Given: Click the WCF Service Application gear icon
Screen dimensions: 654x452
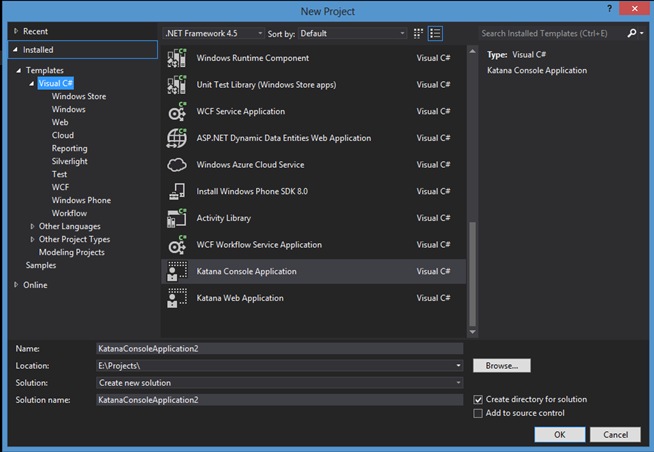Looking at the screenshot, I should (177, 111).
